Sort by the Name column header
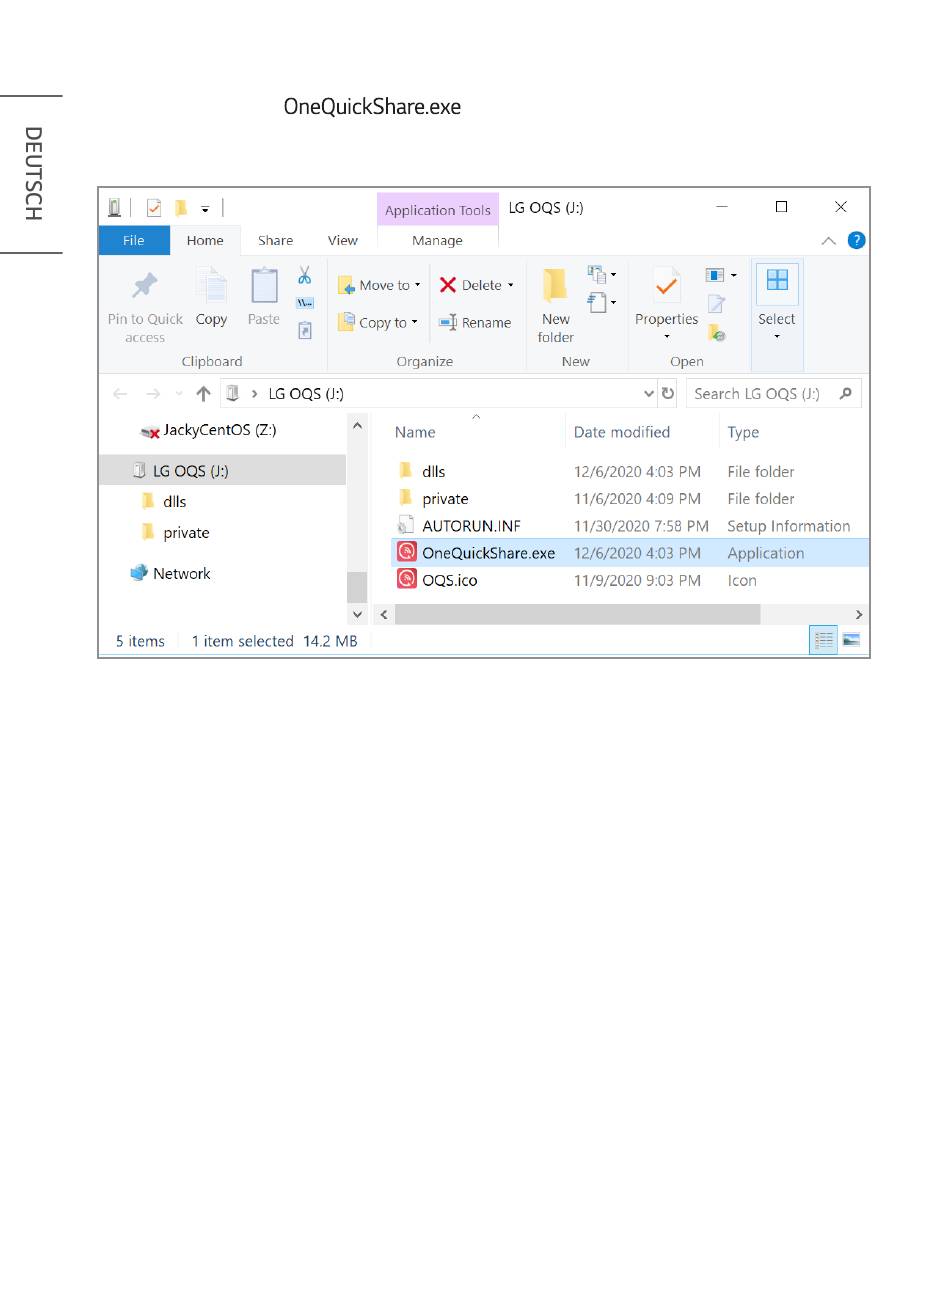The height and width of the screenshot is (1295, 950). coord(415,432)
